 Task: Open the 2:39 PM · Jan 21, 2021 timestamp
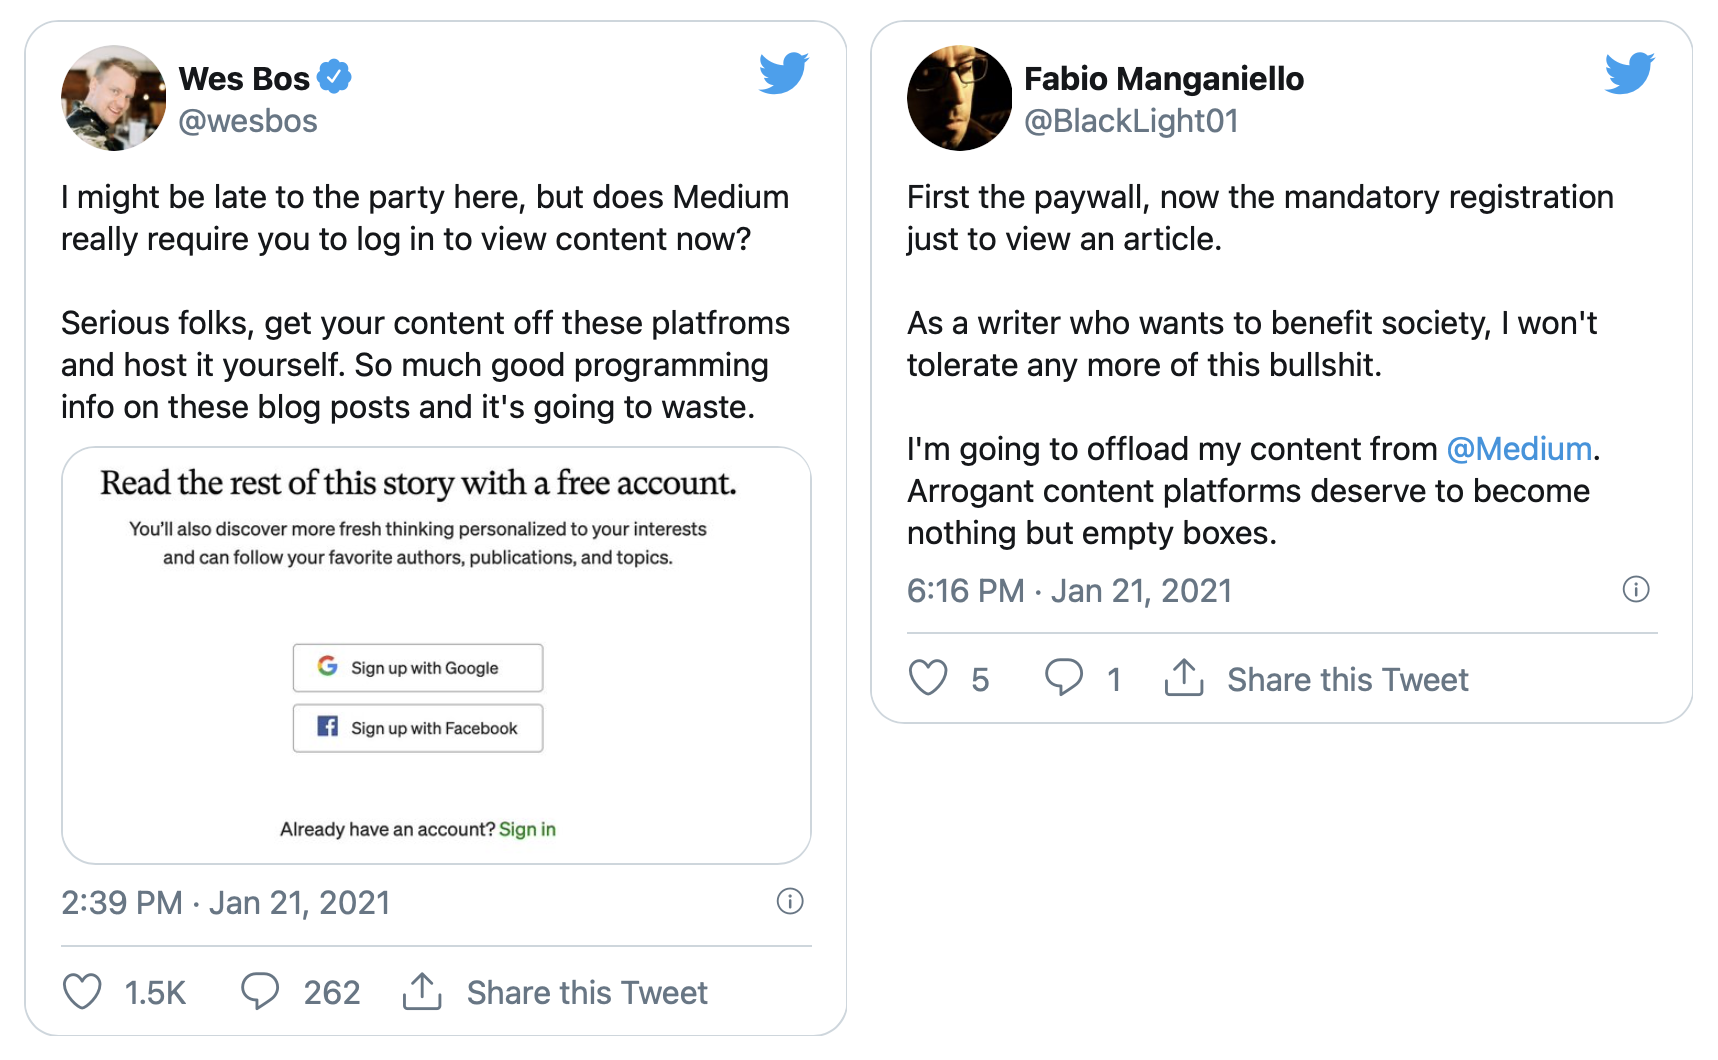point(225,903)
